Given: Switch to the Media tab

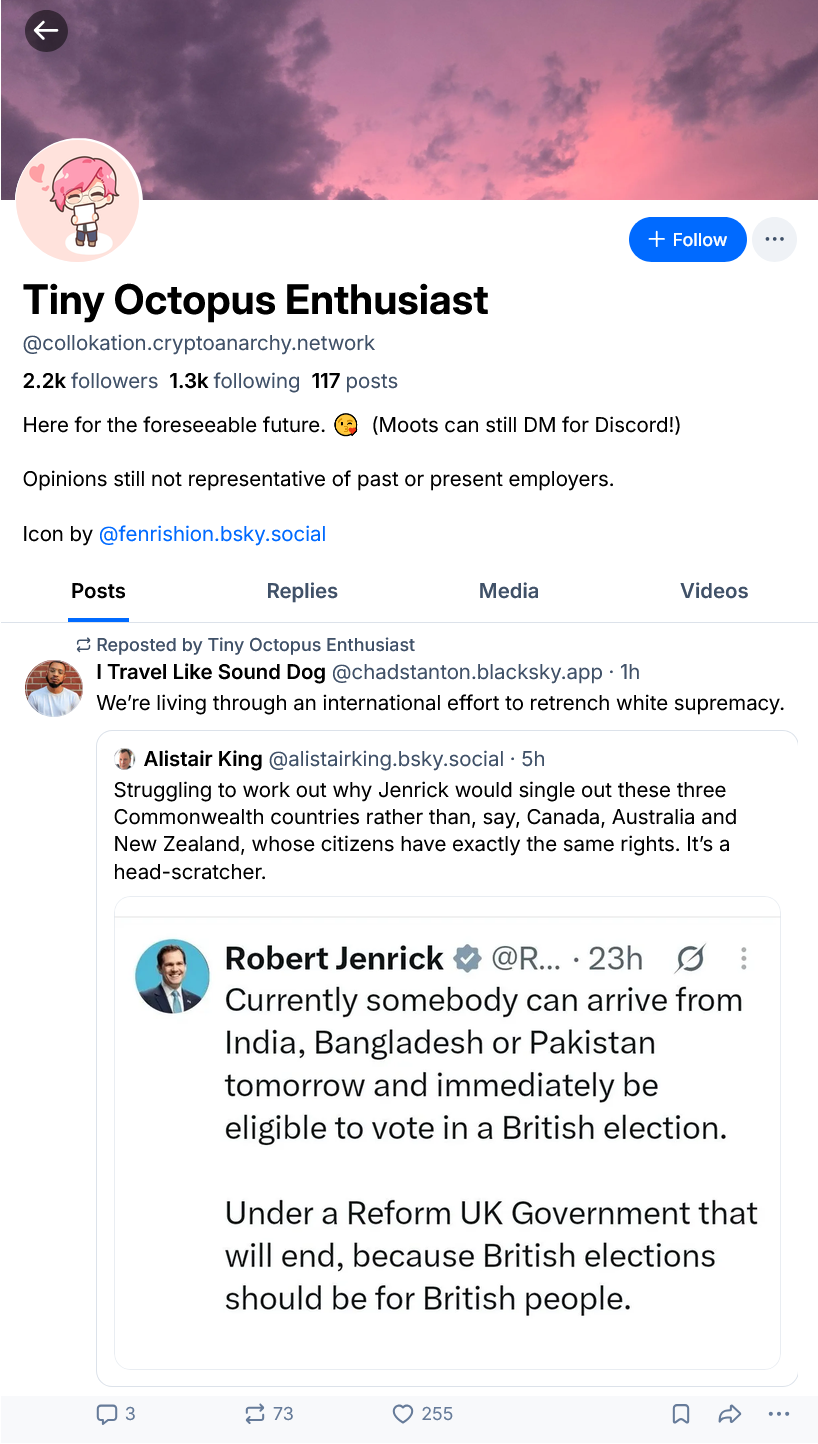Looking at the screenshot, I should [509, 591].
